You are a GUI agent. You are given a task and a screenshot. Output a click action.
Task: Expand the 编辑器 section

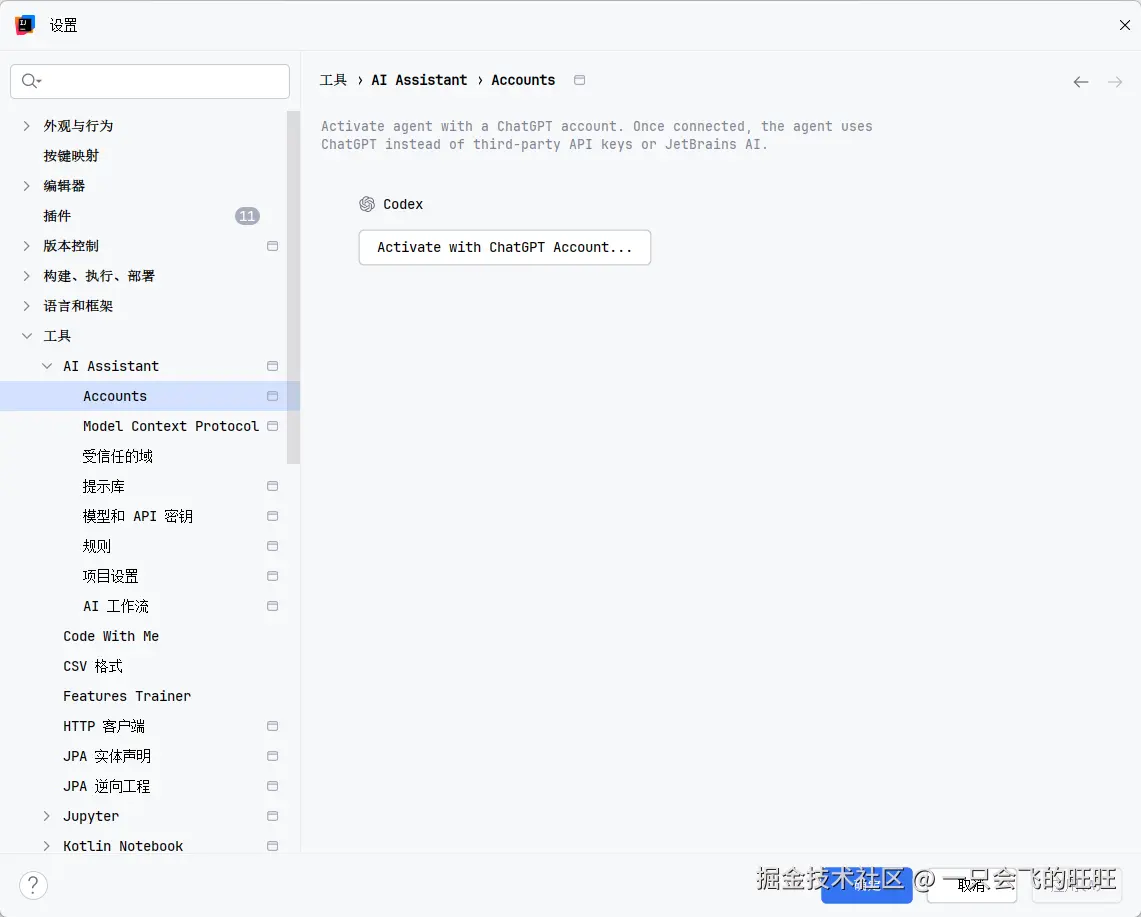coord(27,186)
